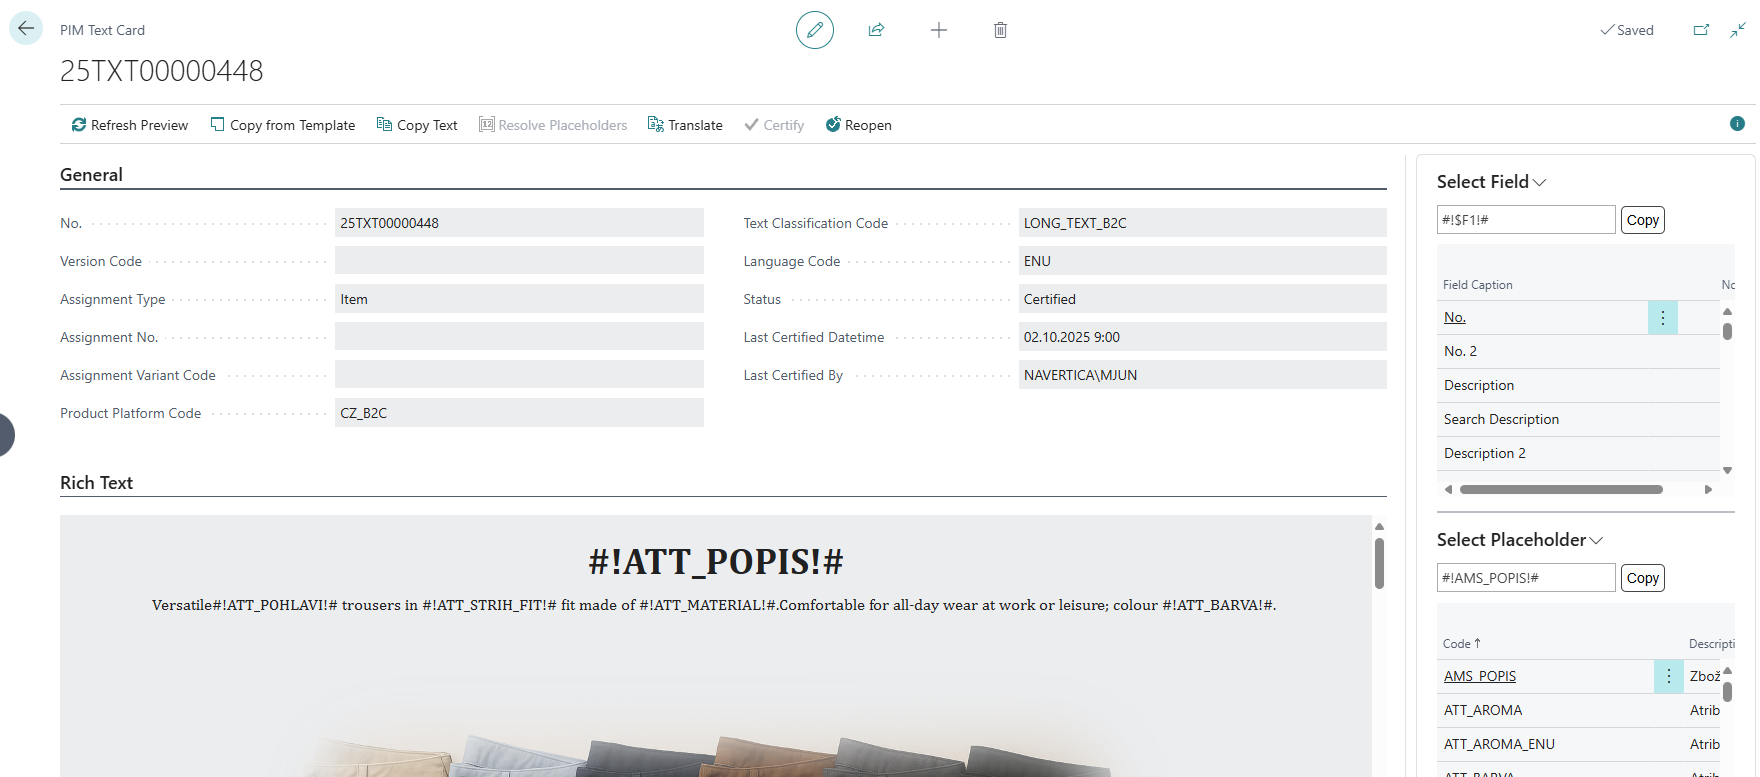Click the Last Certified By field
Image resolution: width=1760 pixels, height=777 pixels.
(1202, 375)
